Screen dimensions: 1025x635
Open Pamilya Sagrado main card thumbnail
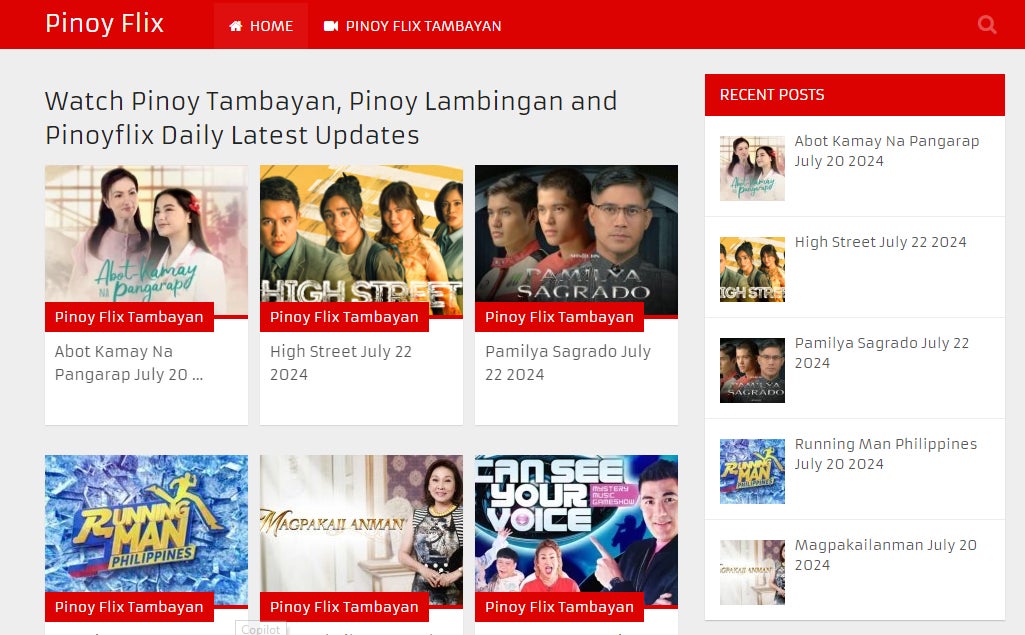pos(576,235)
